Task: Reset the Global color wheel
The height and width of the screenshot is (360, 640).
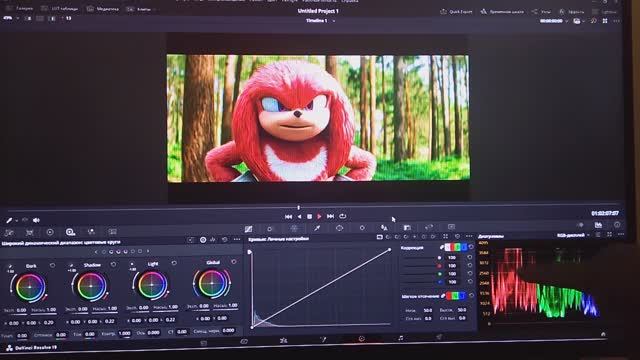Action: [233, 262]
